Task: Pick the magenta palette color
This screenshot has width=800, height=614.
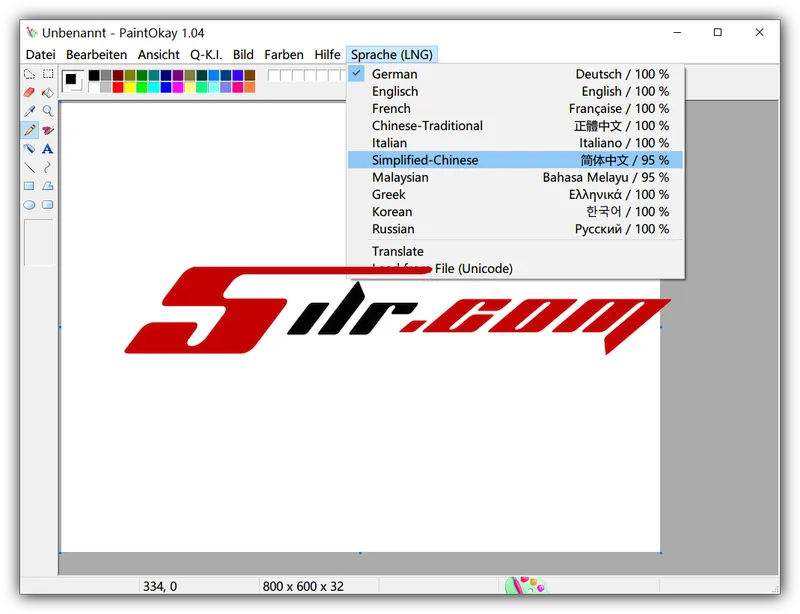Action: coord(178,87)
